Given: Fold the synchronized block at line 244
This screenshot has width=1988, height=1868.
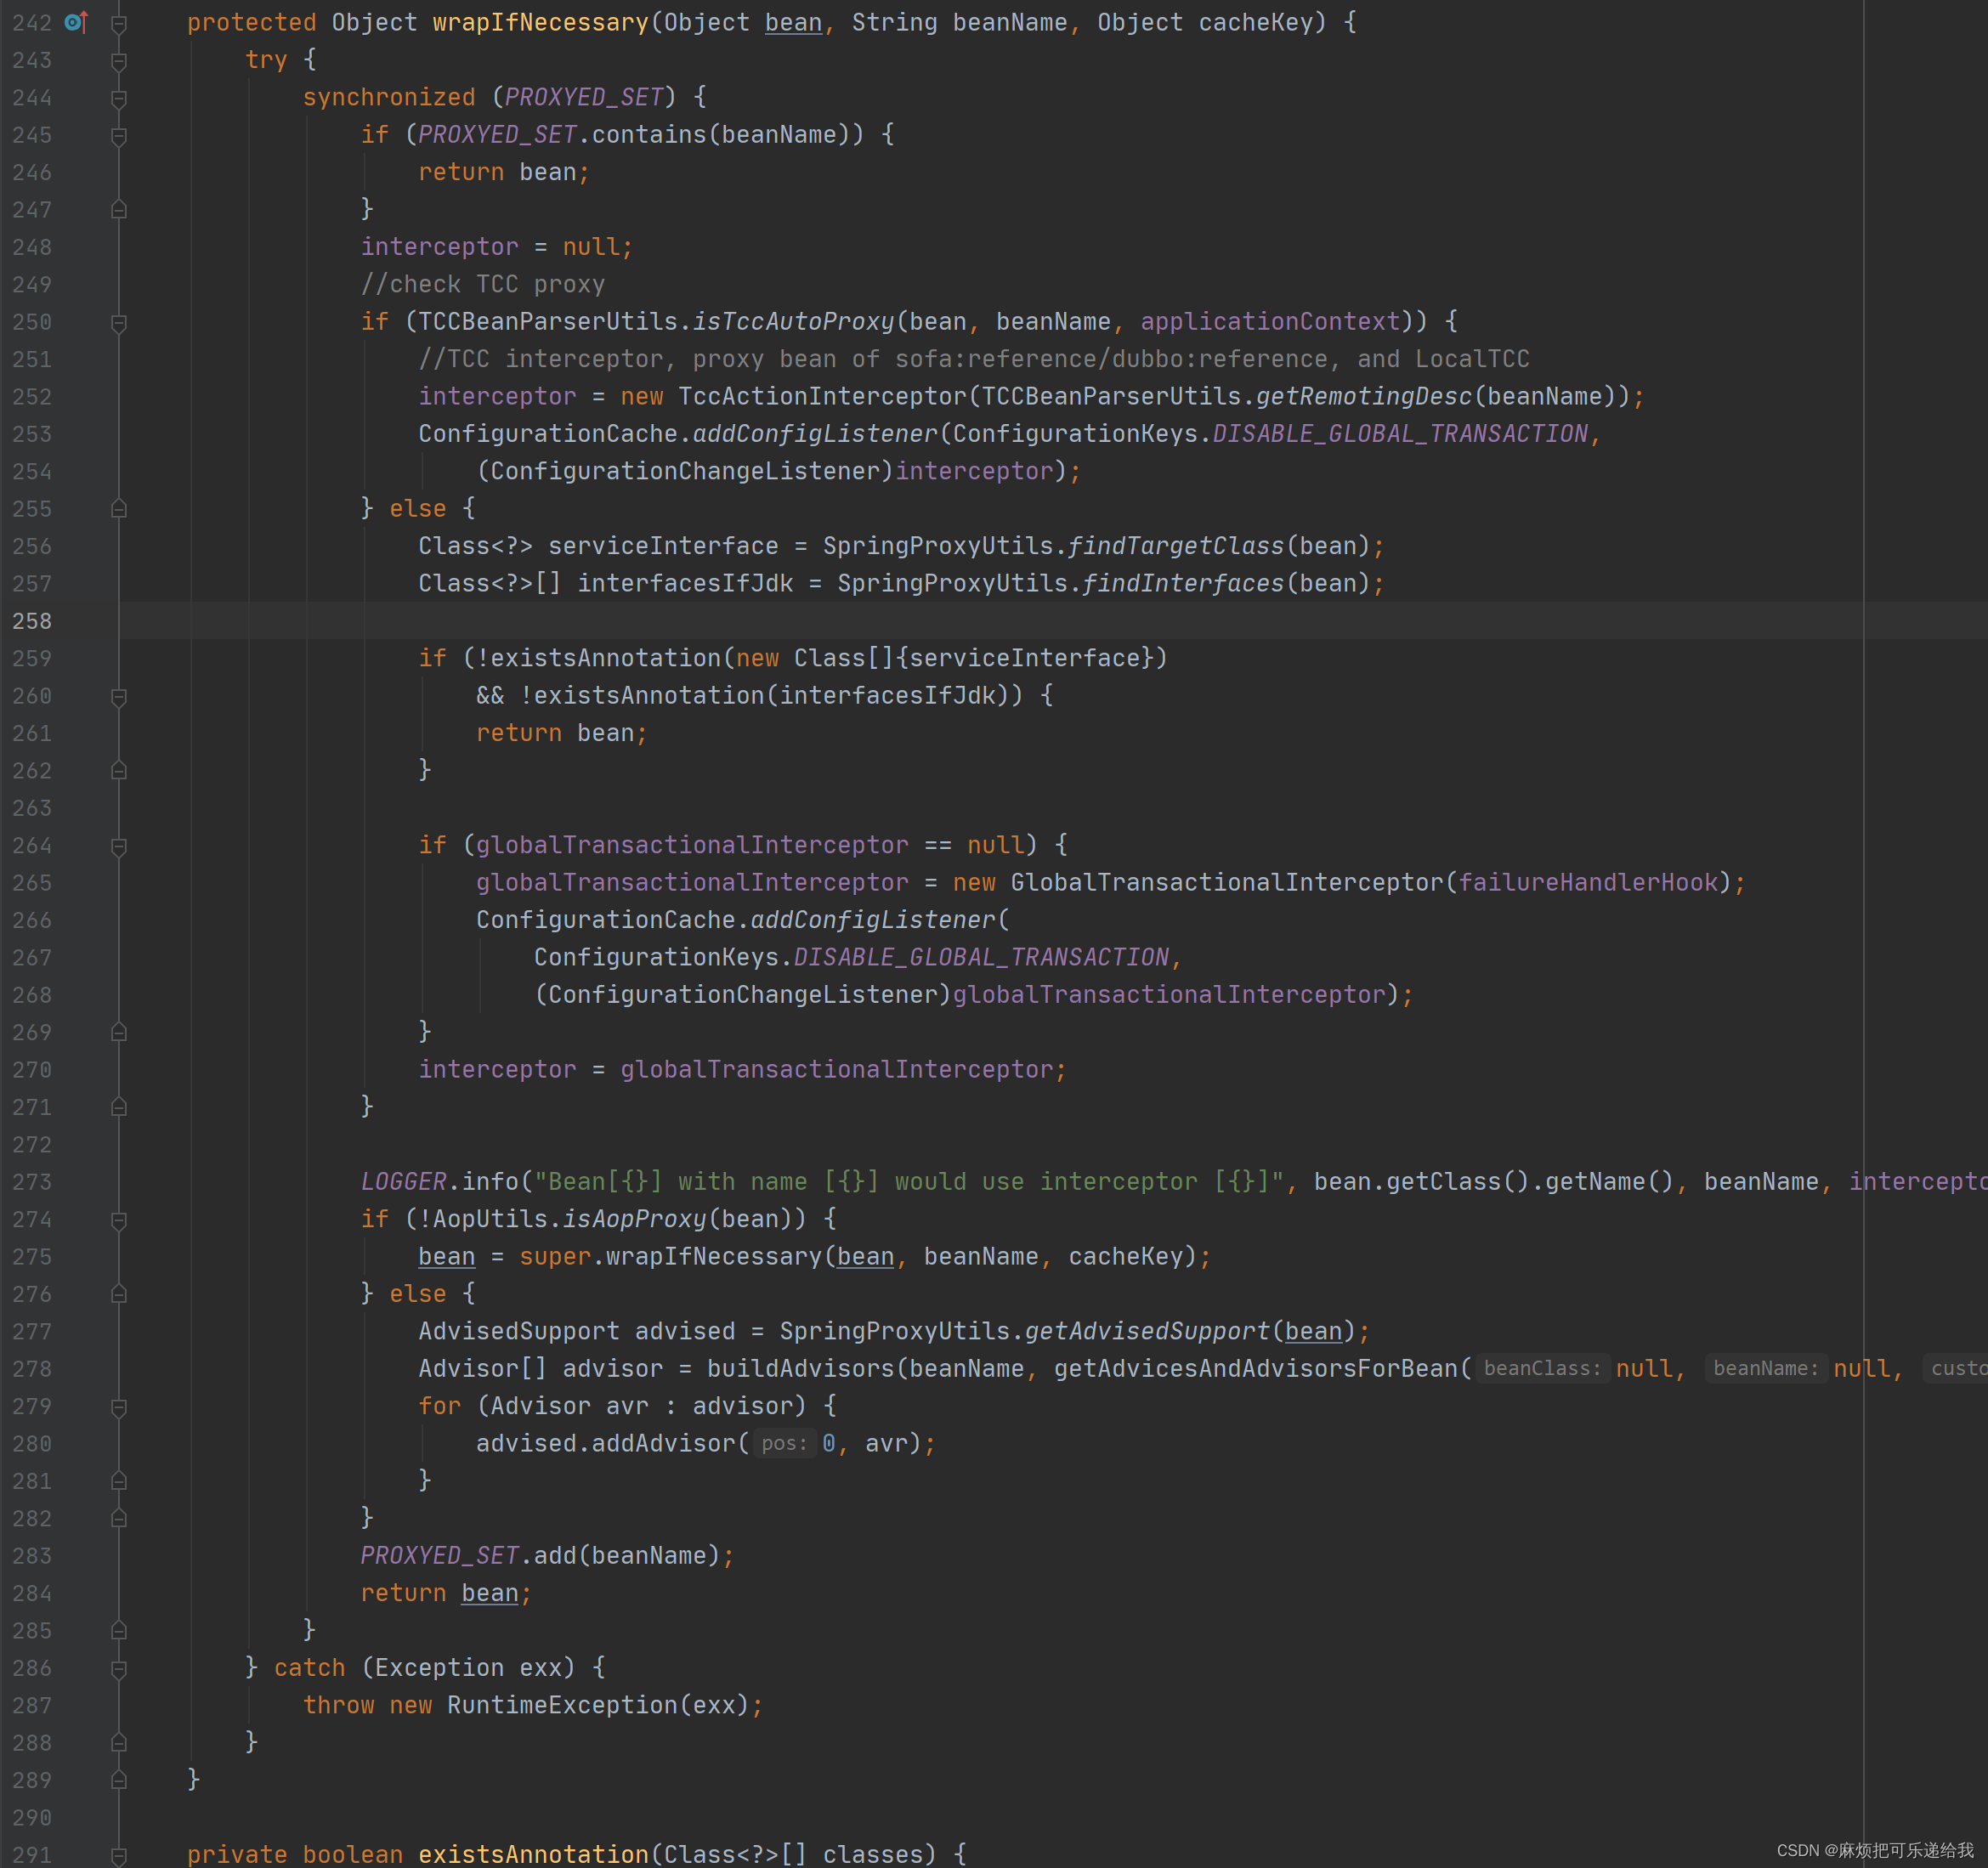Looking at the screenshot, I should pos(119,98).
